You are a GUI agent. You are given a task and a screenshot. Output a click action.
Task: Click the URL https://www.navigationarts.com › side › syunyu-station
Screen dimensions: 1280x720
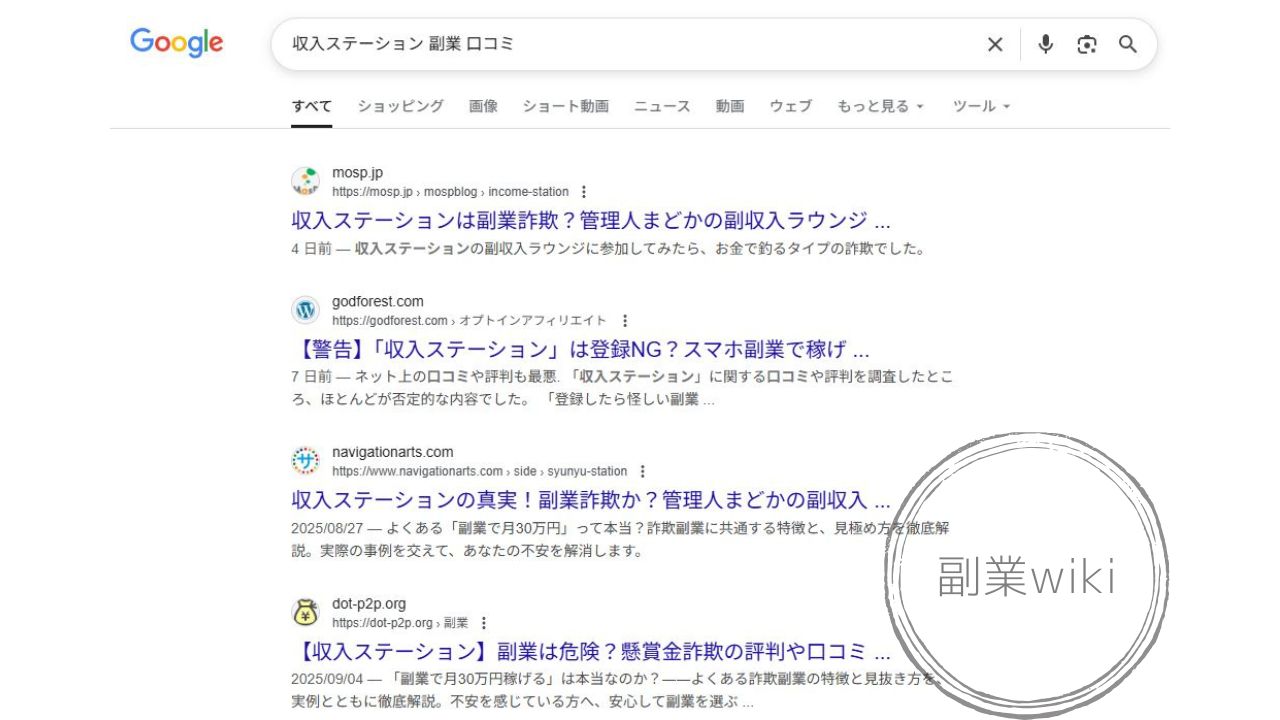pyautogui.click(x=480, y=471)
